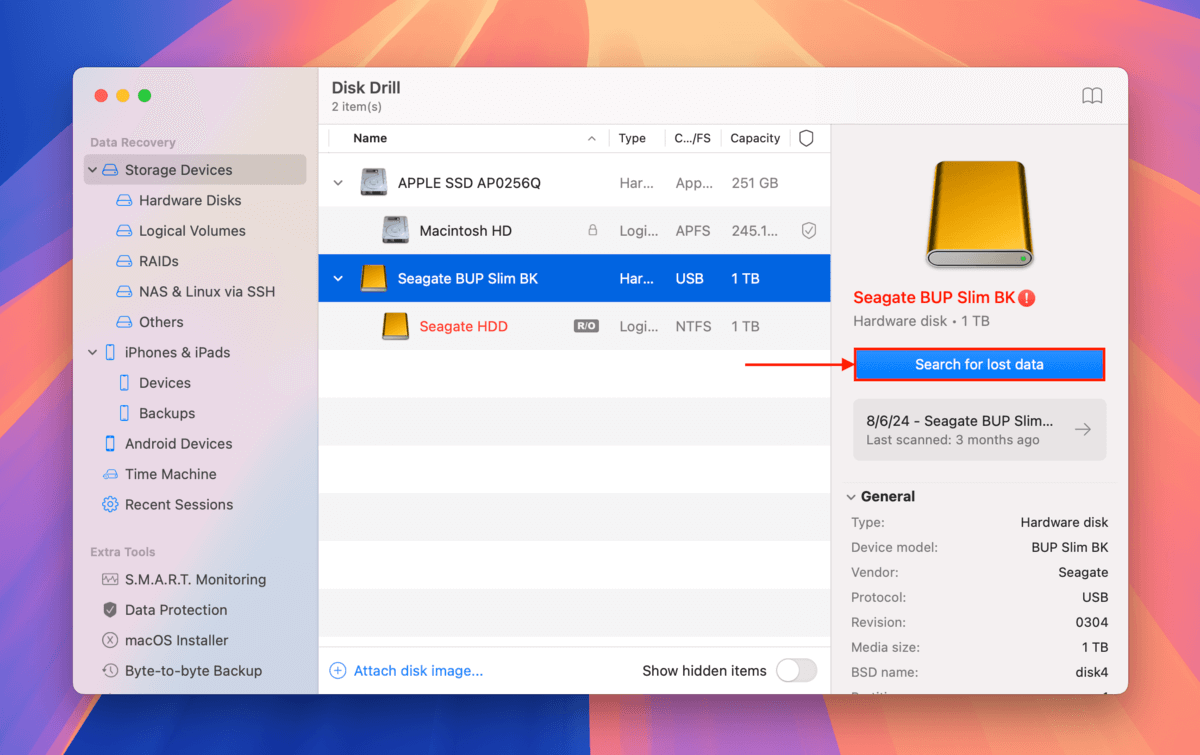Sort by the Type column header
This screenshot has width=1200, height=755.
point(632,138)
